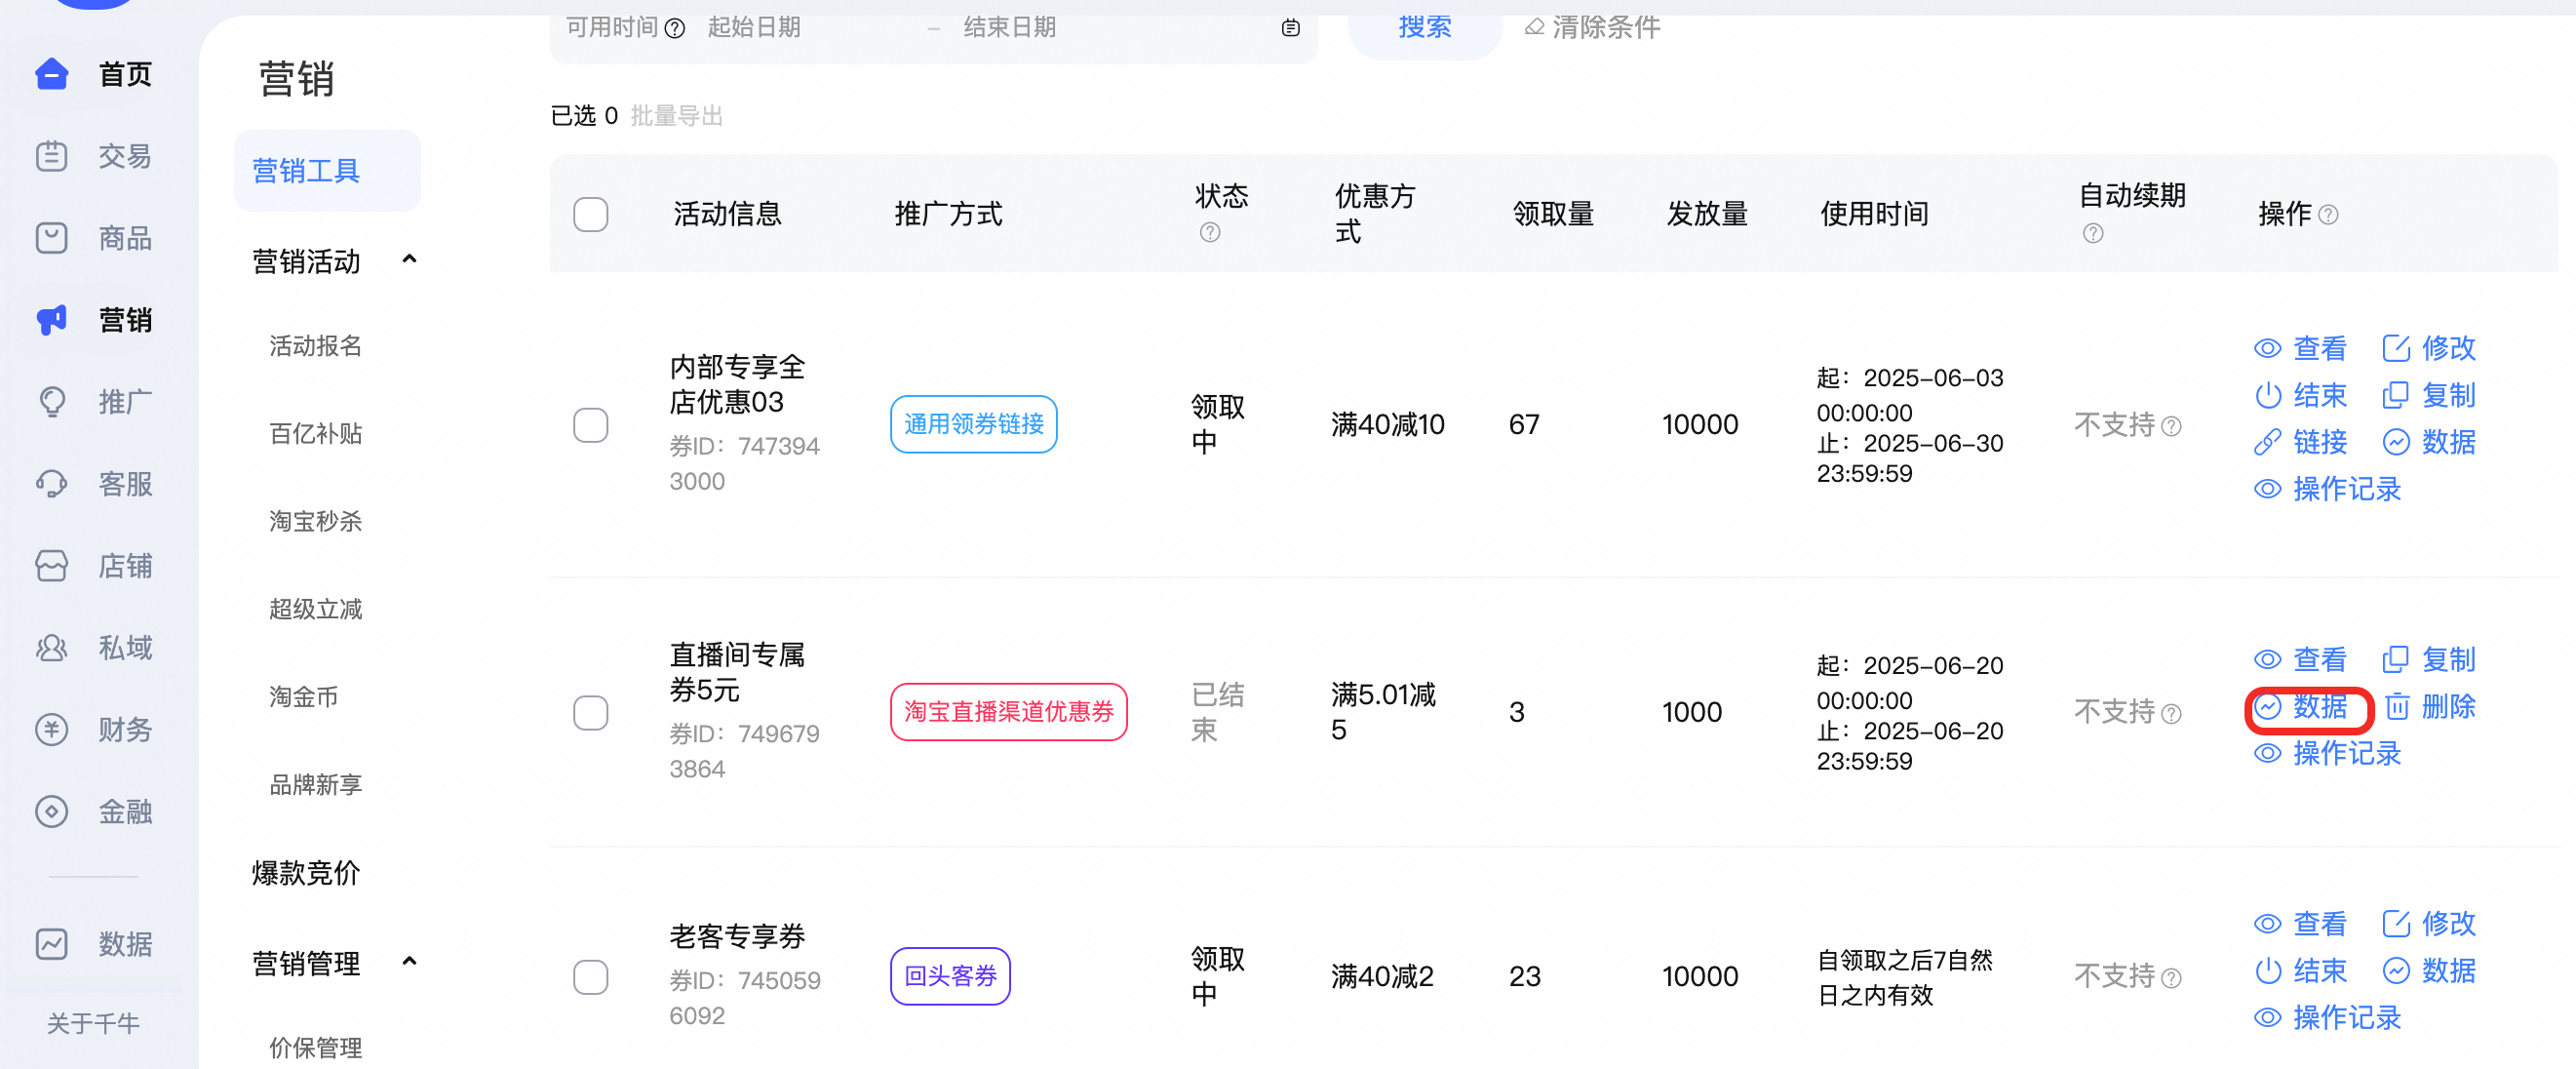Open 店铺 shop icon in sidebar
The height and width of the screenshot is (1069, 2576).
point(51,566)
